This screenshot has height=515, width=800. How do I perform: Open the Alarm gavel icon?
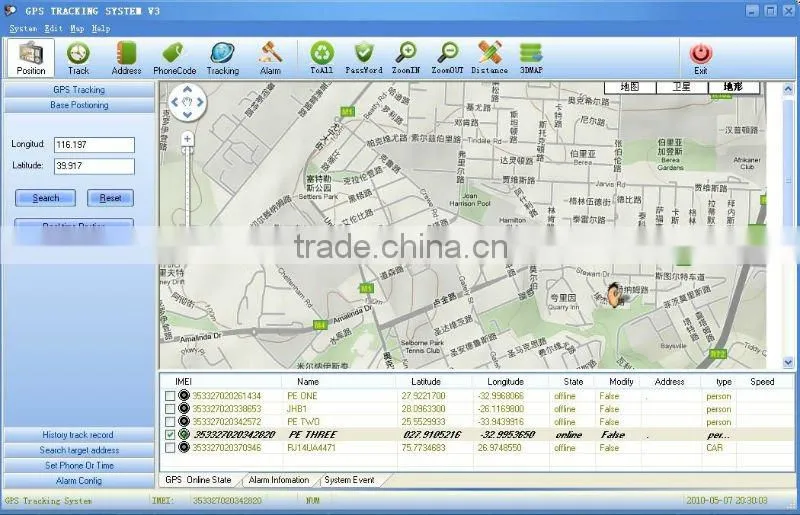[x=270, y=53]
